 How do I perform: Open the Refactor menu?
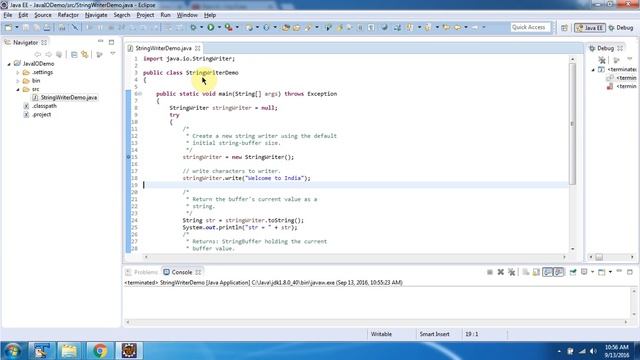pos(68,15)
